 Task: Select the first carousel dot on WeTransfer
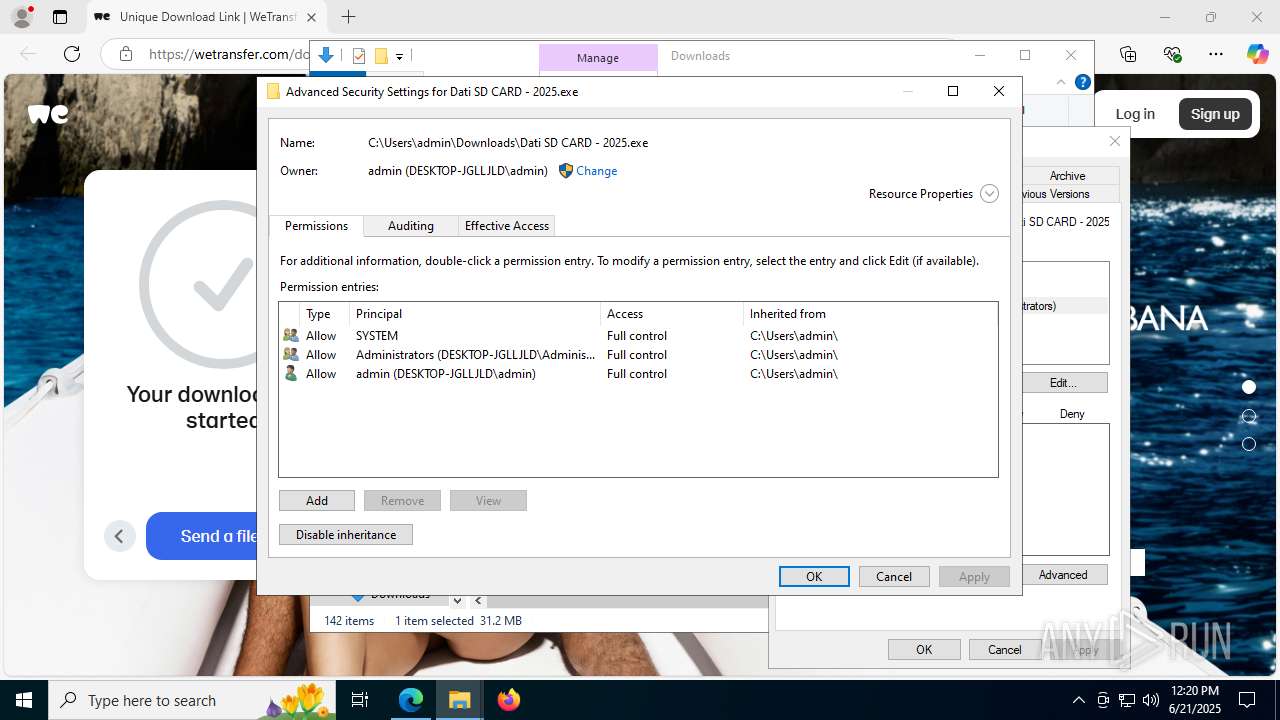pyautogui.click(x=1248, y=387)
